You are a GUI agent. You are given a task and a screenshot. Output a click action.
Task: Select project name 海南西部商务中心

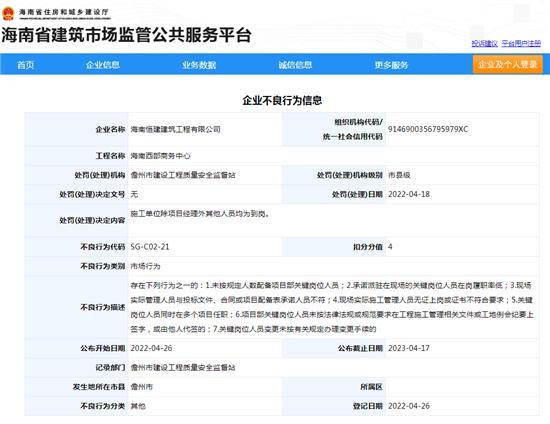click(x=160, y=156)
